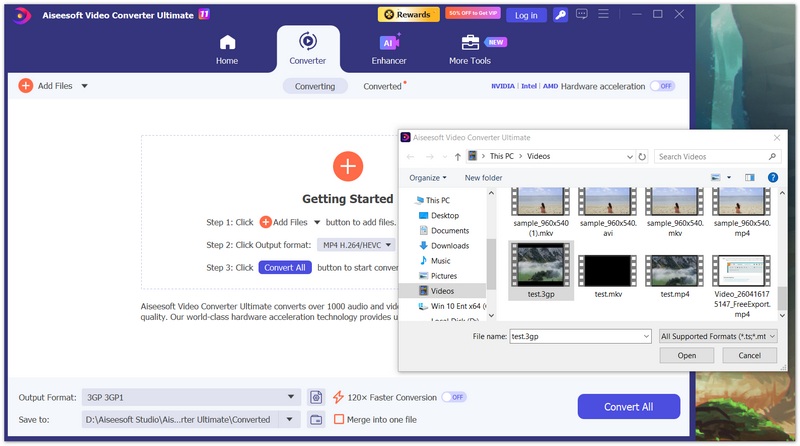Select the test.mp4 thumbnail
This screenshot has width=800, height=446.
(x=674, y=270)
